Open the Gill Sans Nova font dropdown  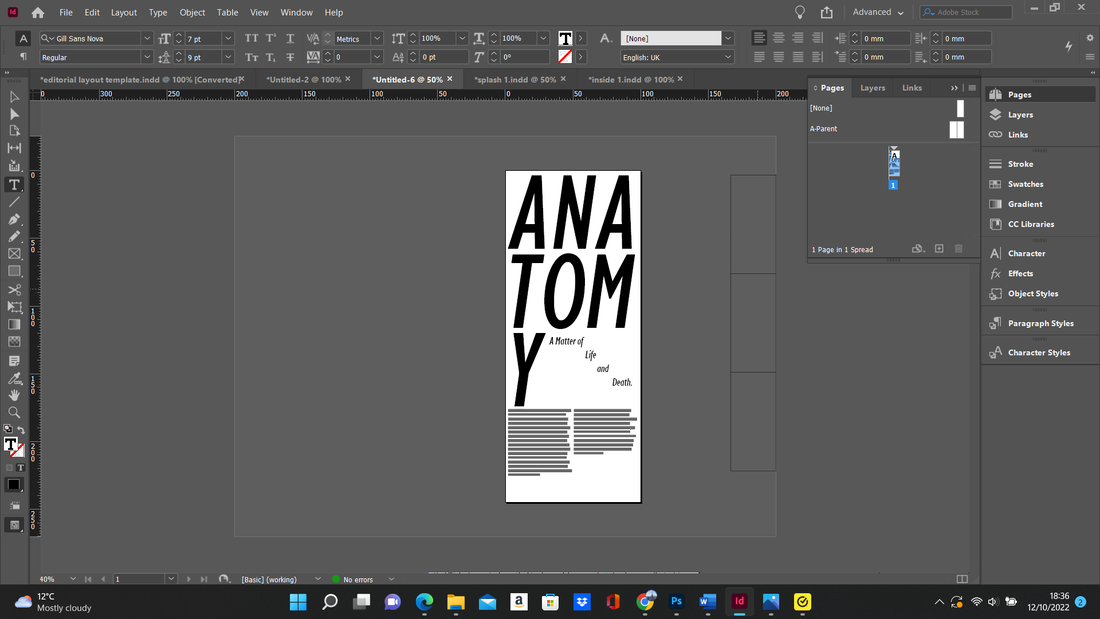tap(147, 39)
